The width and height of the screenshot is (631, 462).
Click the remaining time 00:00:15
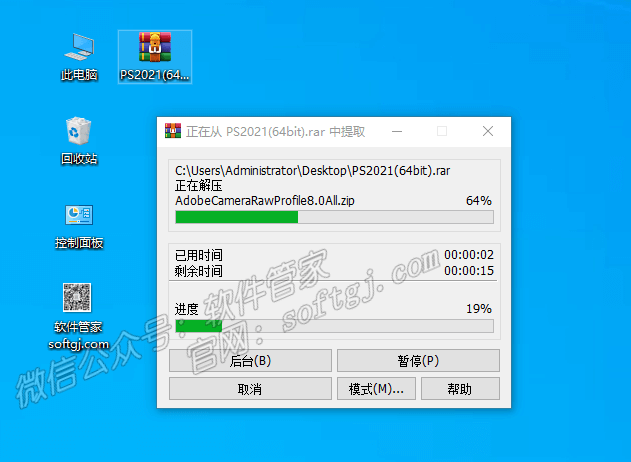(469, 270)
